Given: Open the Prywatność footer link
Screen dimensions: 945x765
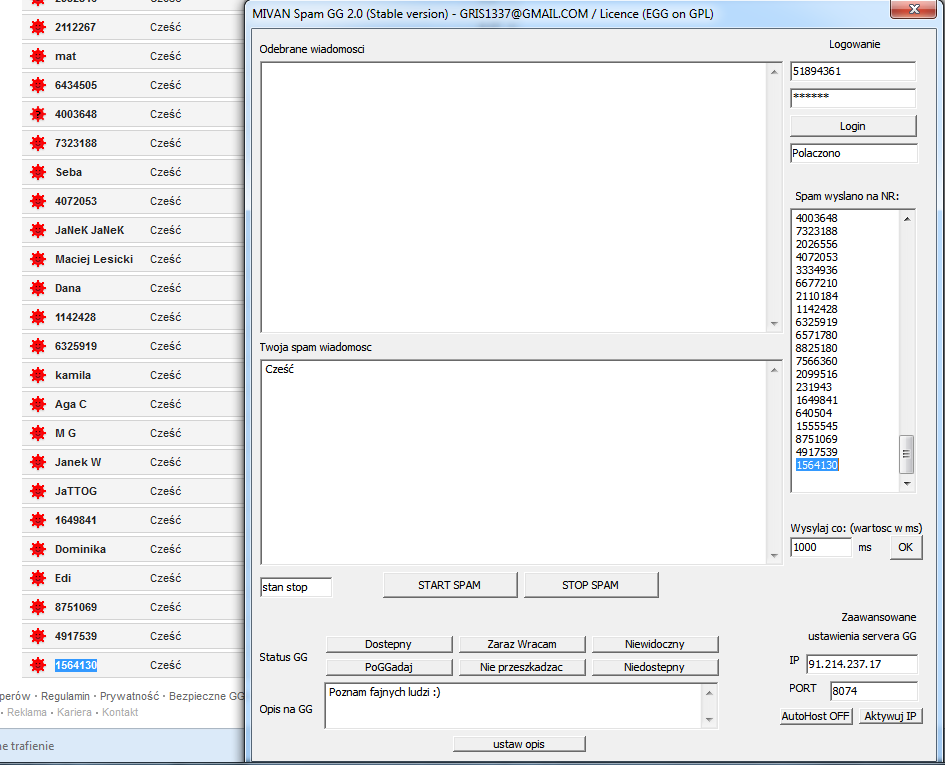Looking at the screenshot, I should coord(130,696).
